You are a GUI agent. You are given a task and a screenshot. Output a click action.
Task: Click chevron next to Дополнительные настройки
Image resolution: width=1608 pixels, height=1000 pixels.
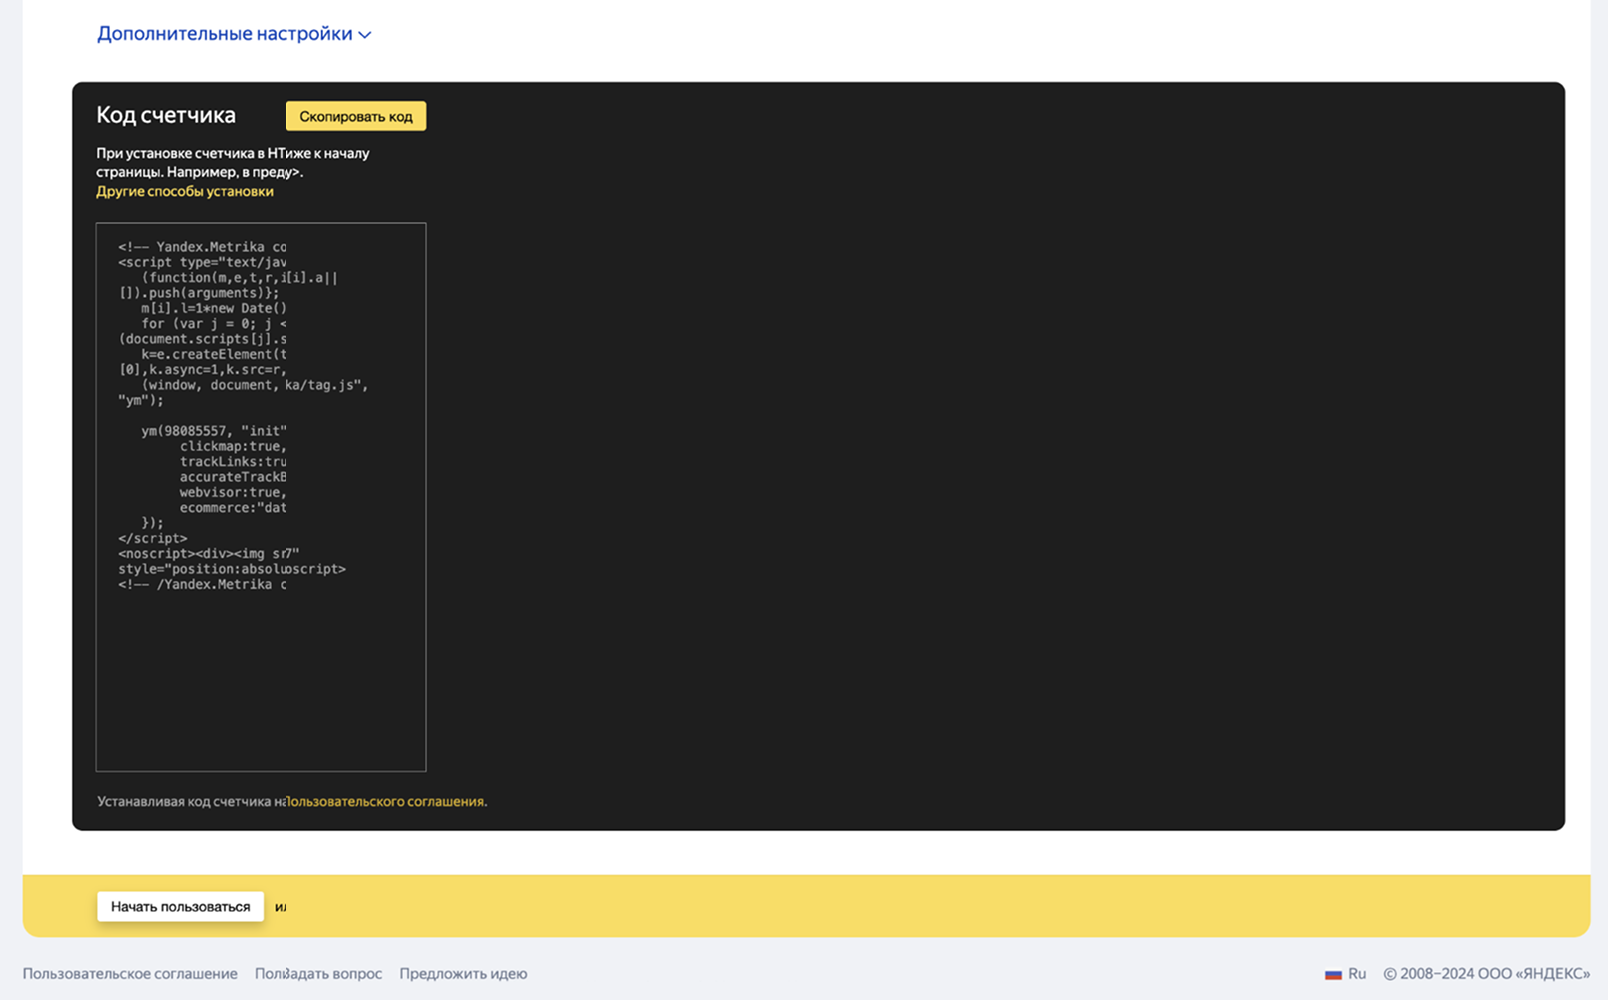365,35
